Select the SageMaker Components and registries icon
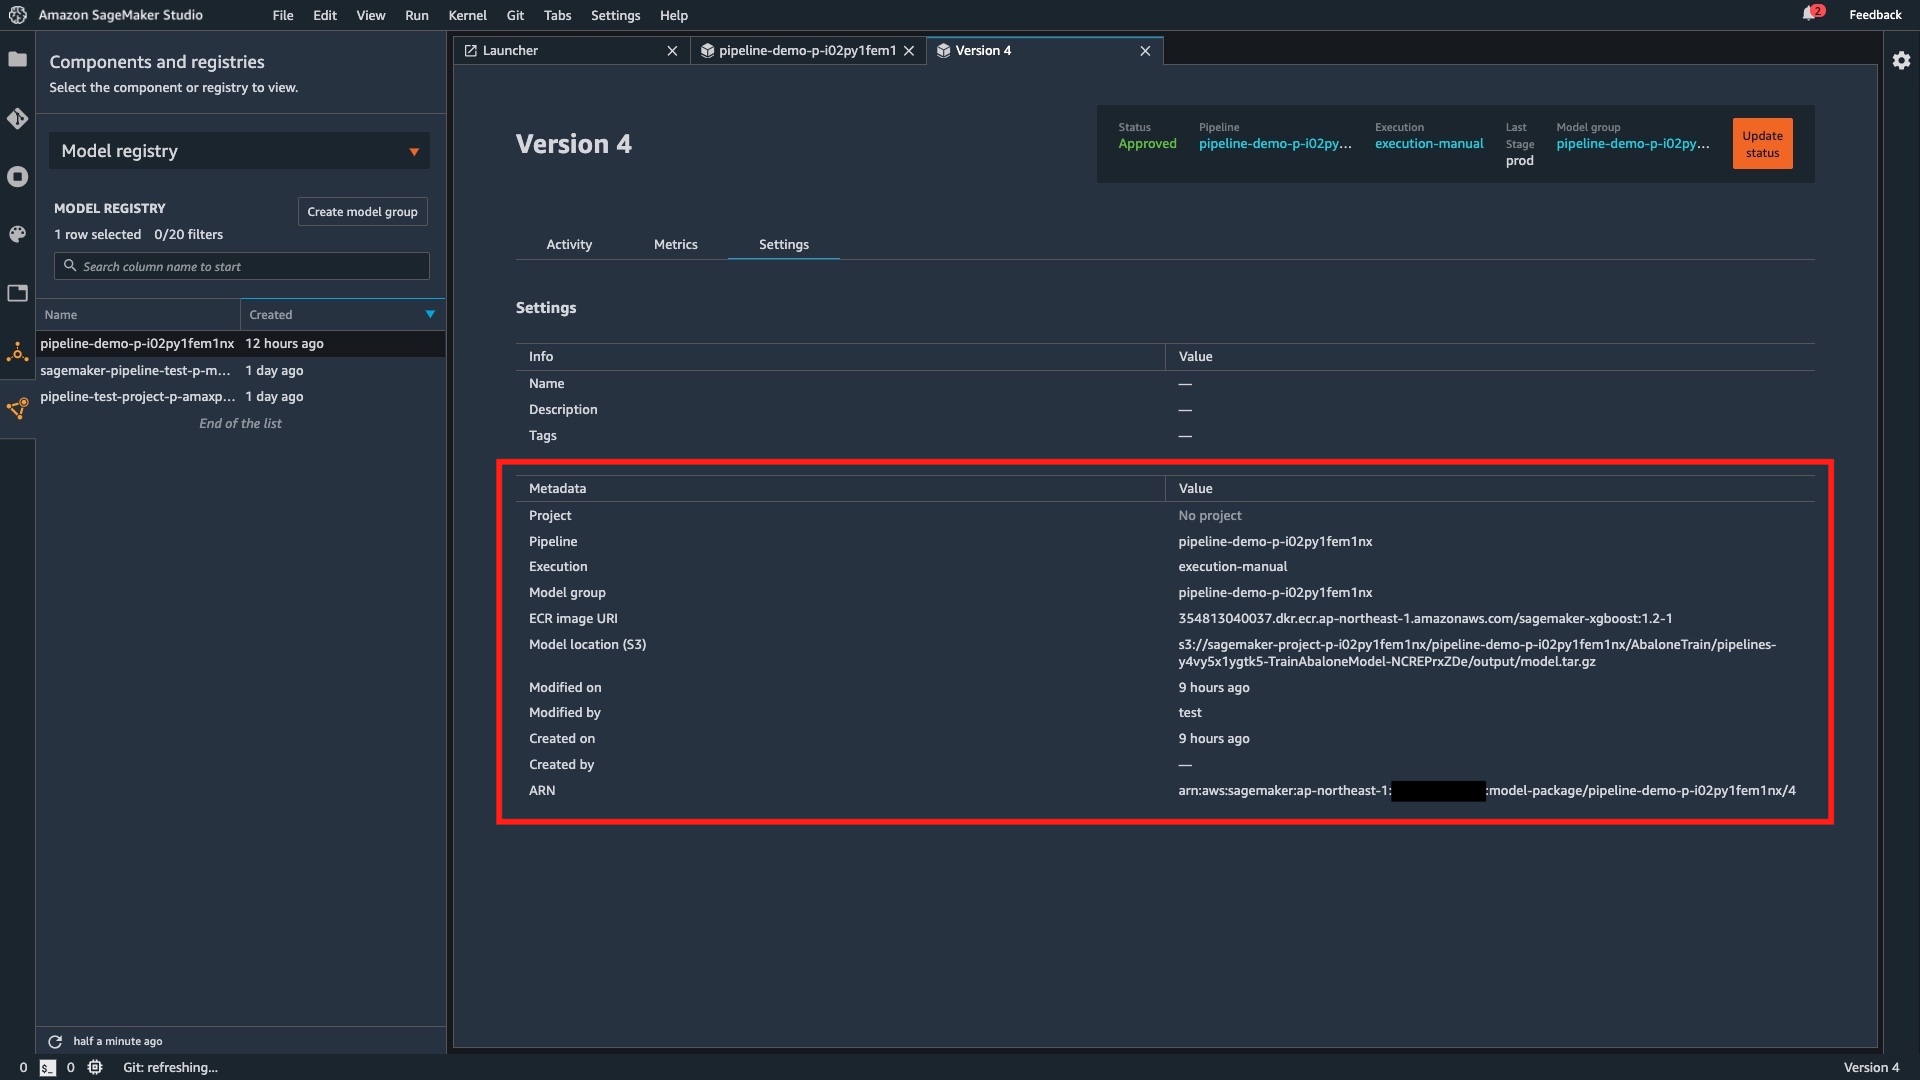This screenshot has height=1080, width=1920. 18,353
